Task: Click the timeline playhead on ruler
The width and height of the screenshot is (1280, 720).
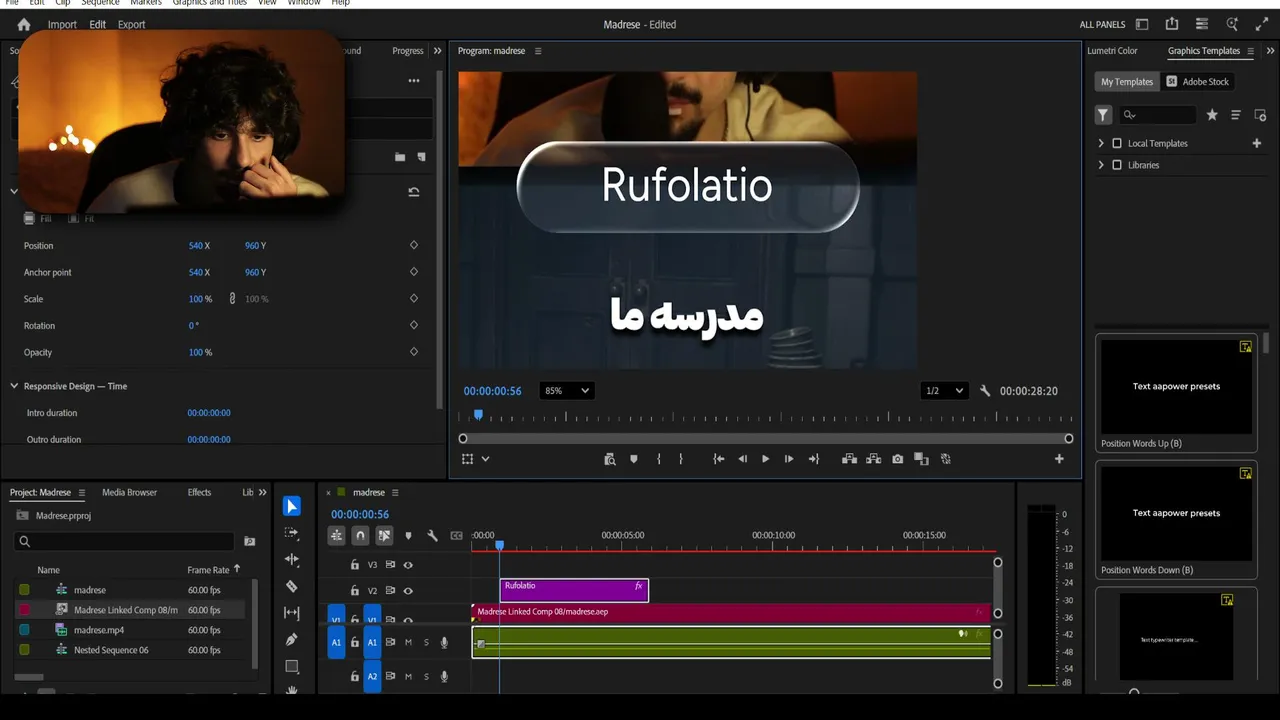Action: click(x=500, y=544)
